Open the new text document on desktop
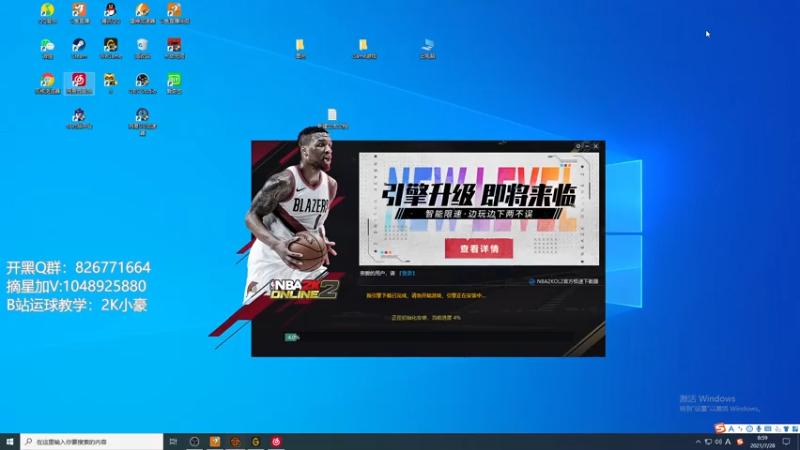Image resolution: width=800 pixels, height=450 pixels. [332, 118]
